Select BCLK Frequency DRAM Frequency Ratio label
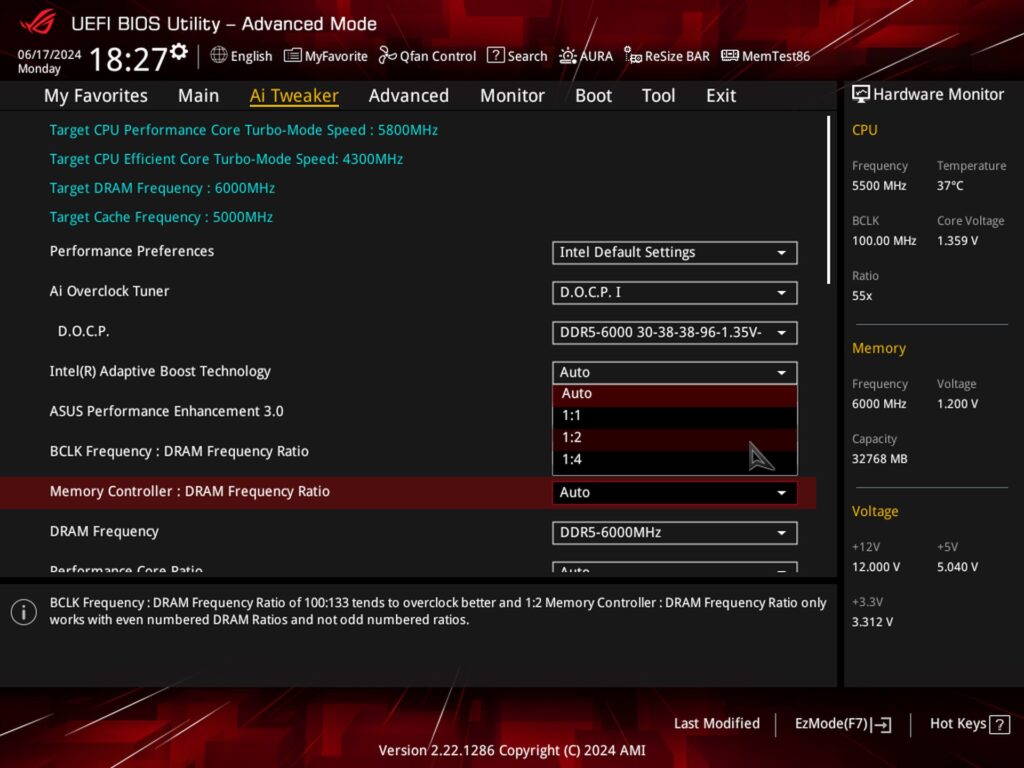The height and width of the screenshot is (768, 1024). coord(179,452)
